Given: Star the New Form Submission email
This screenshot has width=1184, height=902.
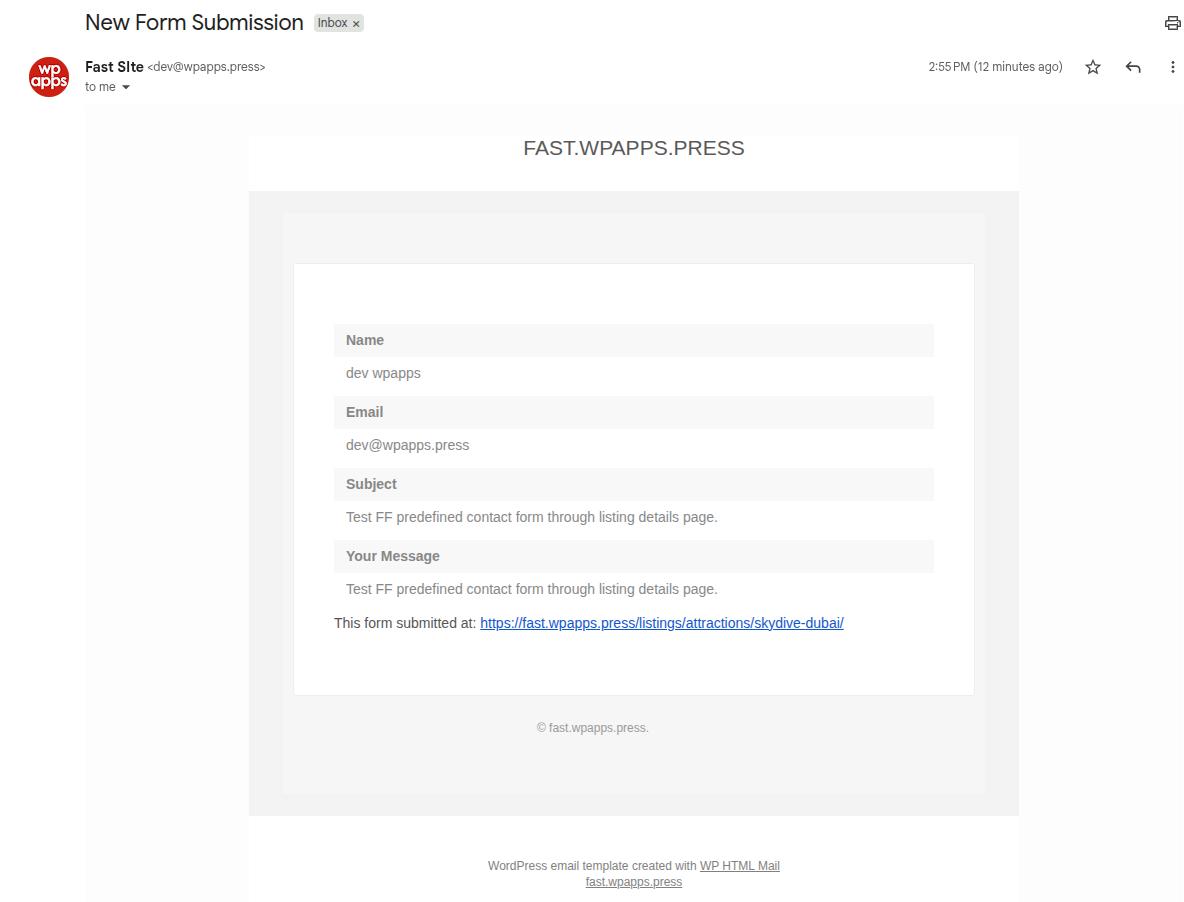Looking at the screenshot, I should coord(1093,67).
